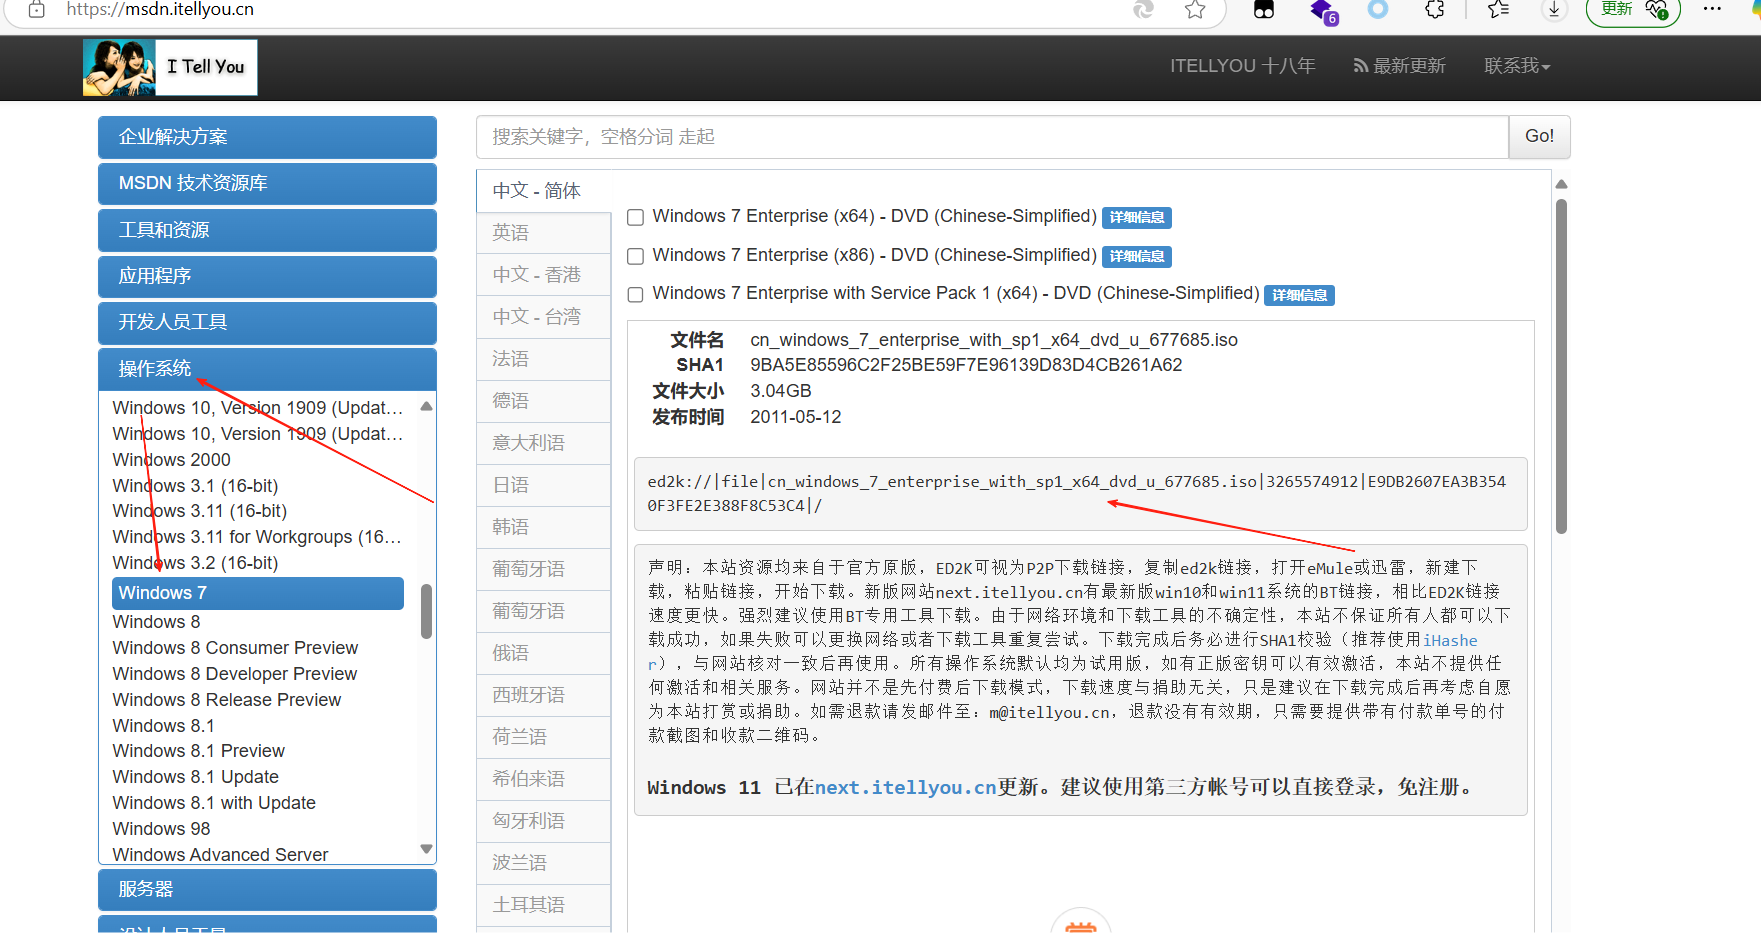Open the 最新更新 RSS link
1761x933 pixels.
[1400, 66]
